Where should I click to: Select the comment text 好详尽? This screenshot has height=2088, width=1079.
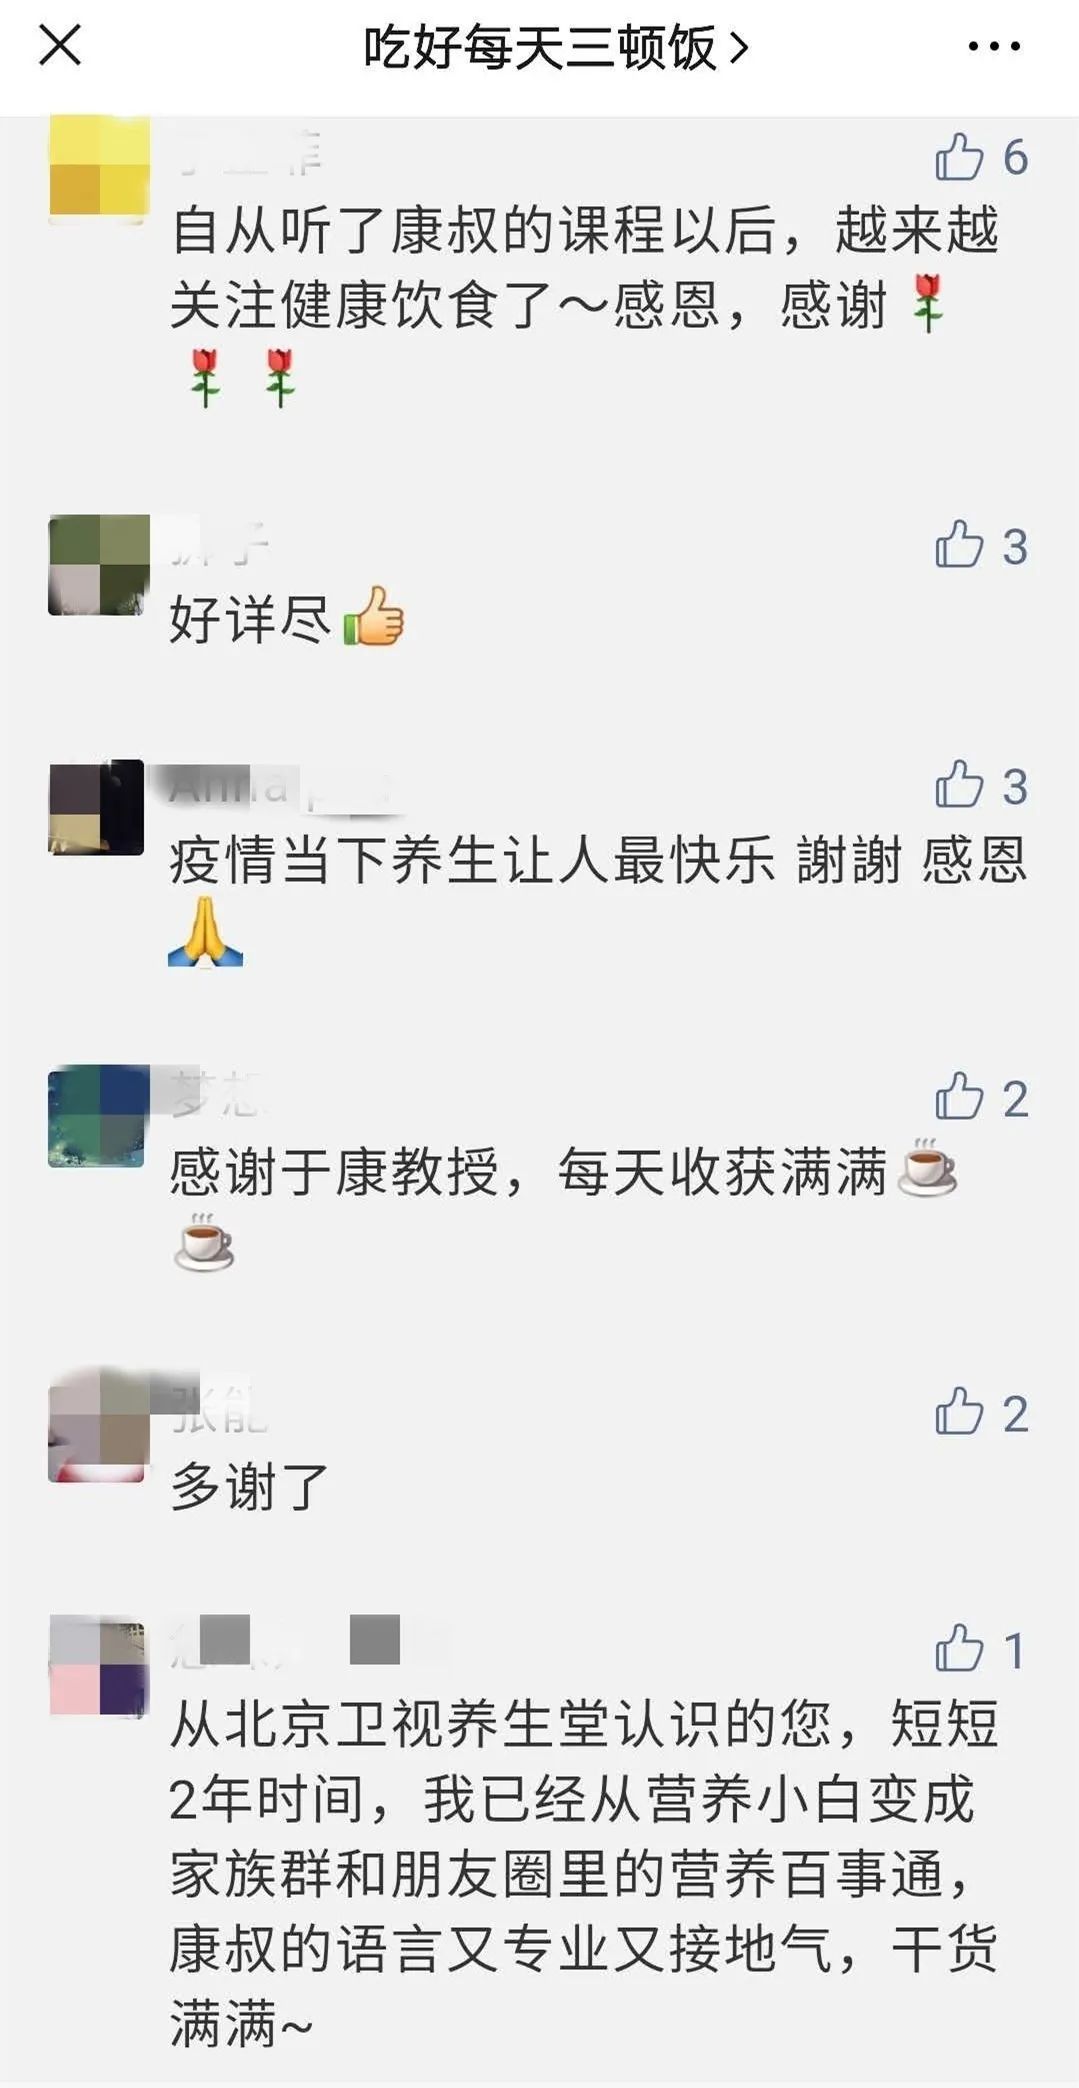[x=250, y=618]
